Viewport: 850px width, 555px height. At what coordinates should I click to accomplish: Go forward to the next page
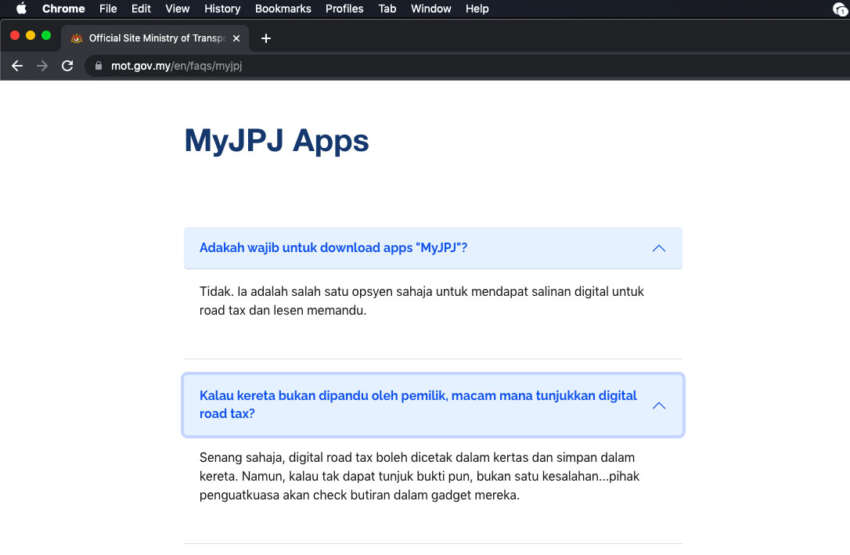42,66
